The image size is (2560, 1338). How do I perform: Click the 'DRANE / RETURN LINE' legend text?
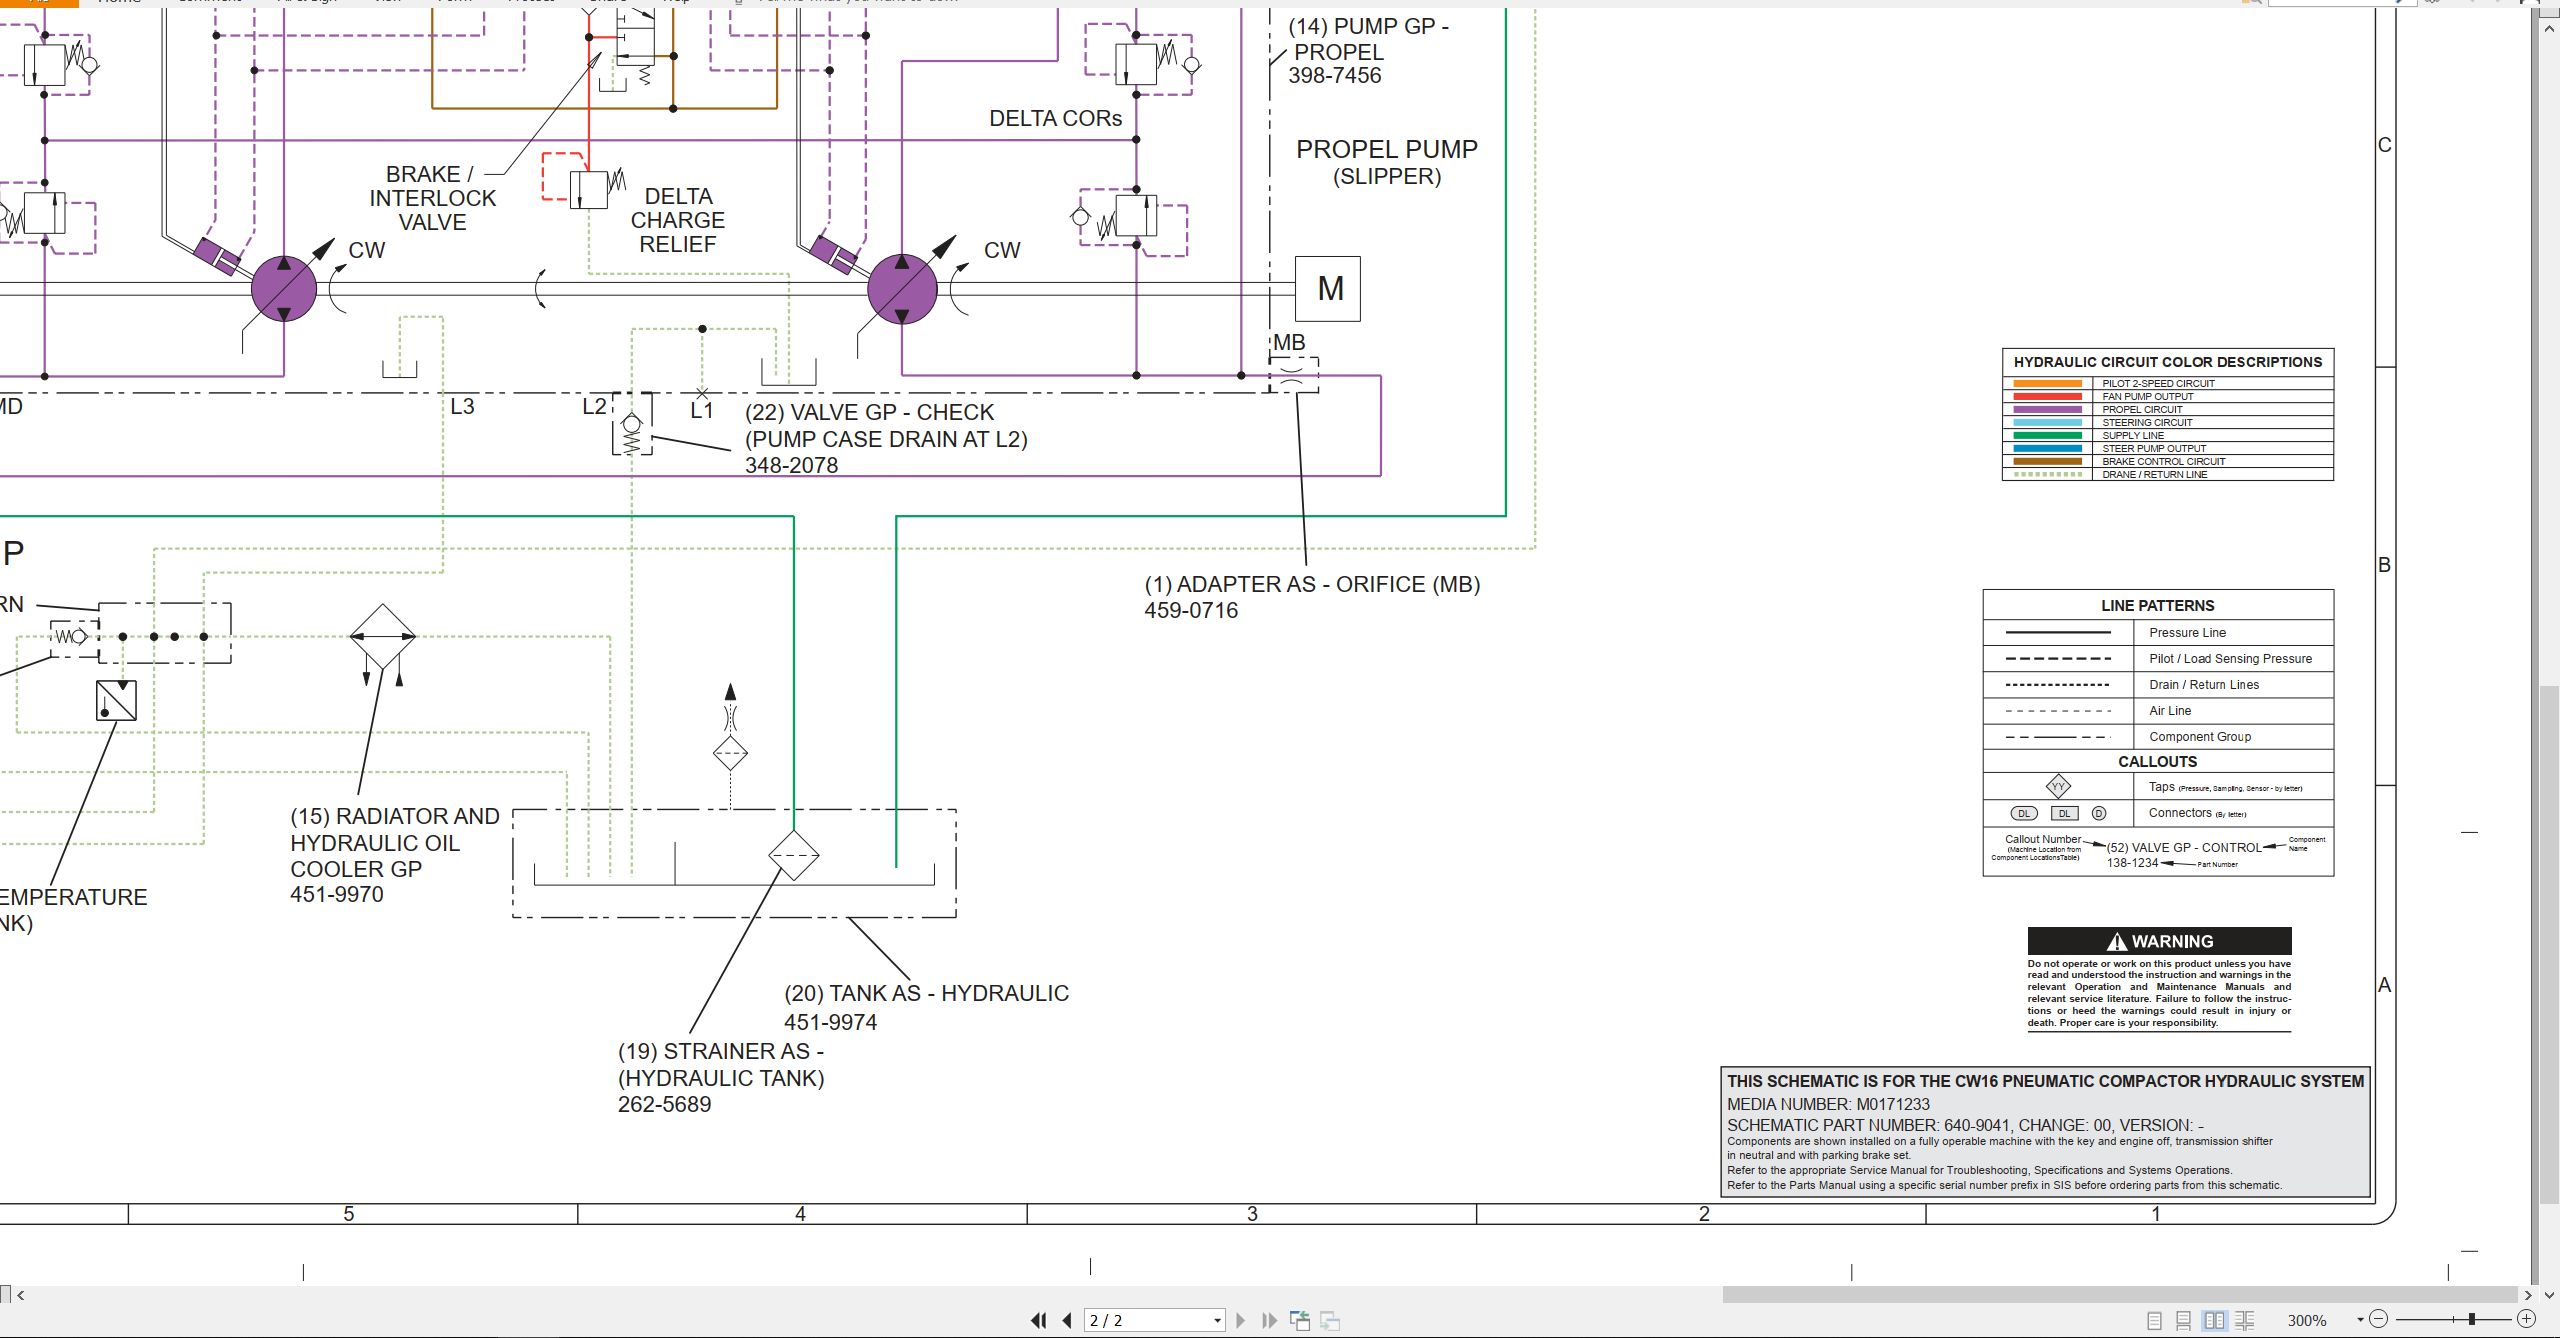coord(2155,475)
